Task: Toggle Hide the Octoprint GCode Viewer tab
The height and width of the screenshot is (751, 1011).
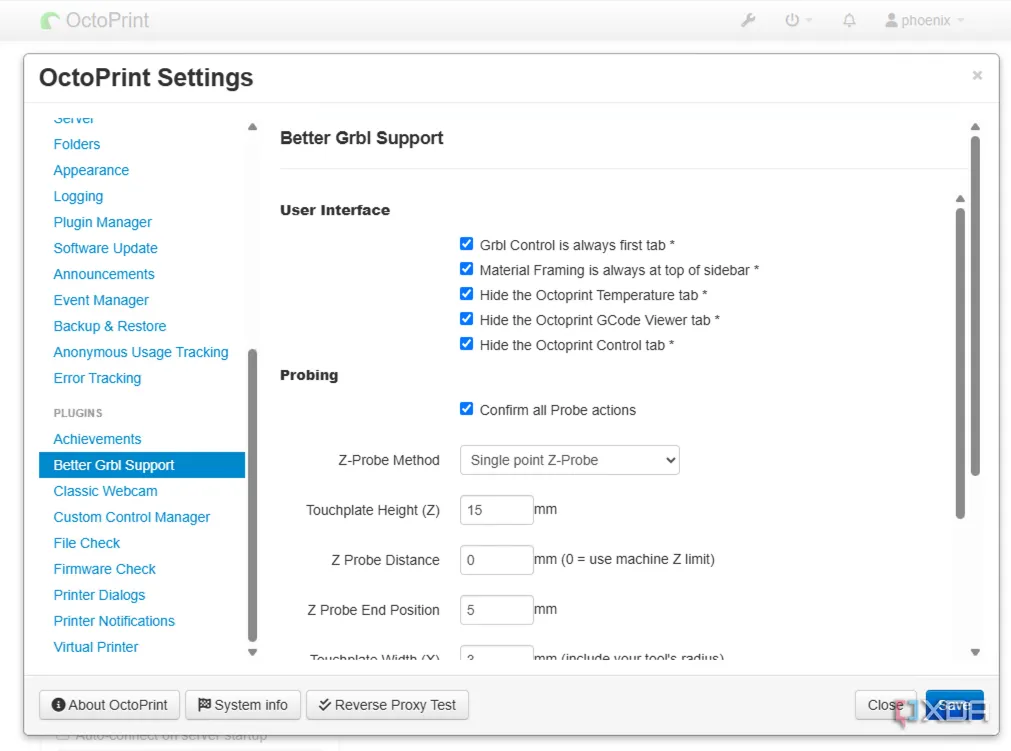Action: tap(466, 319)
